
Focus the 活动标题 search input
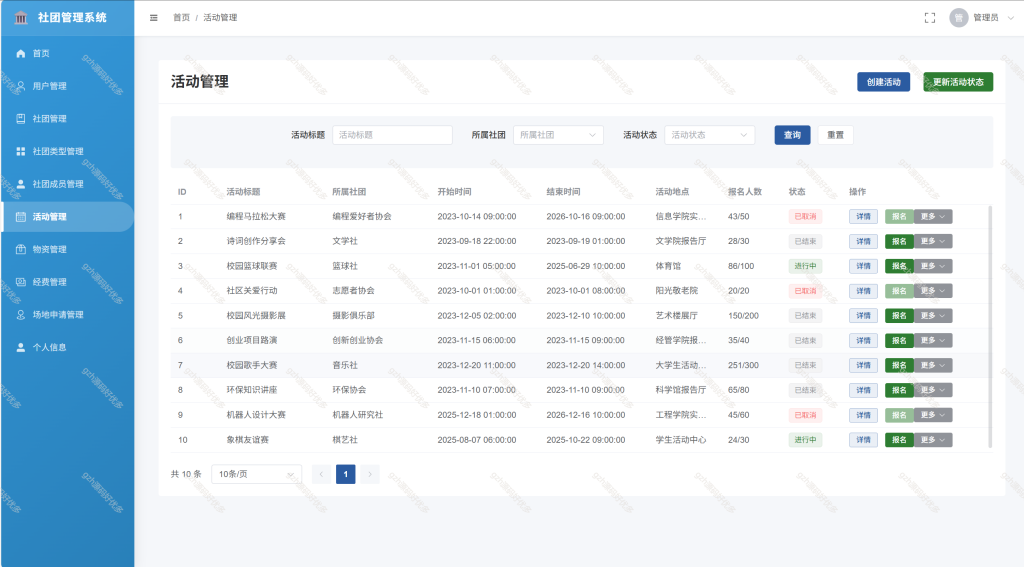pyautogui.click(x=392, y=135)
